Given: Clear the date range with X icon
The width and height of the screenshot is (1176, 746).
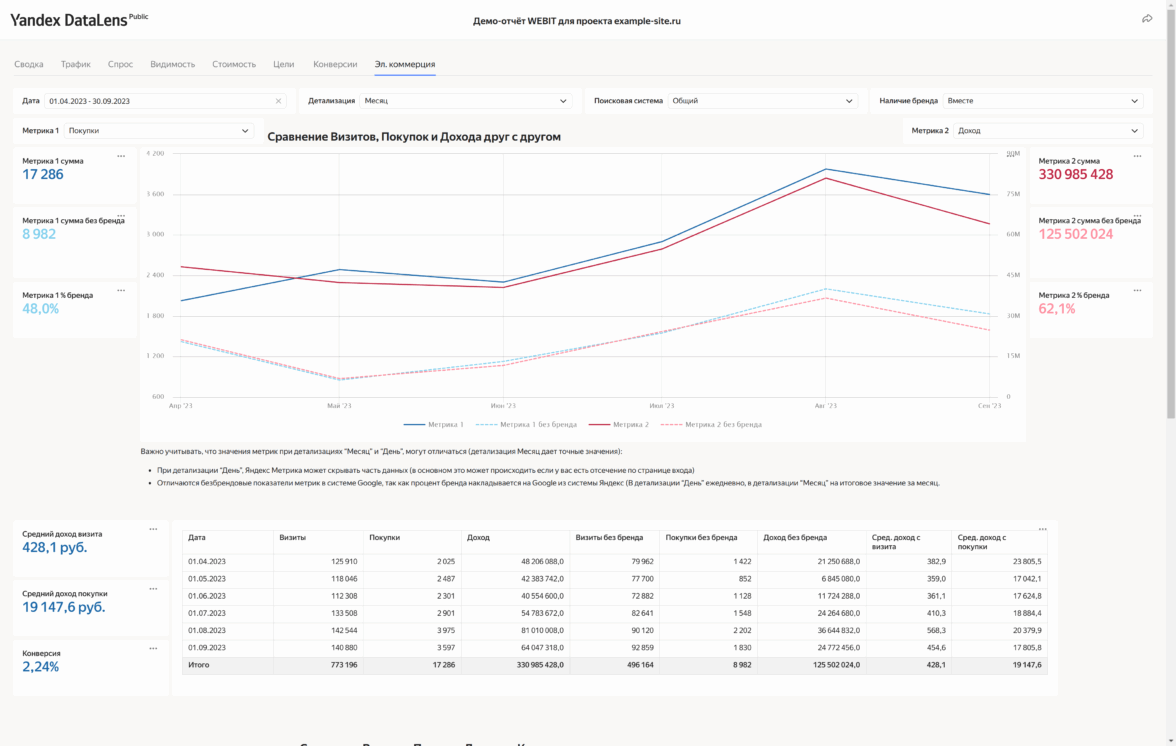Looking at the screenshot, I should (278, 101).
